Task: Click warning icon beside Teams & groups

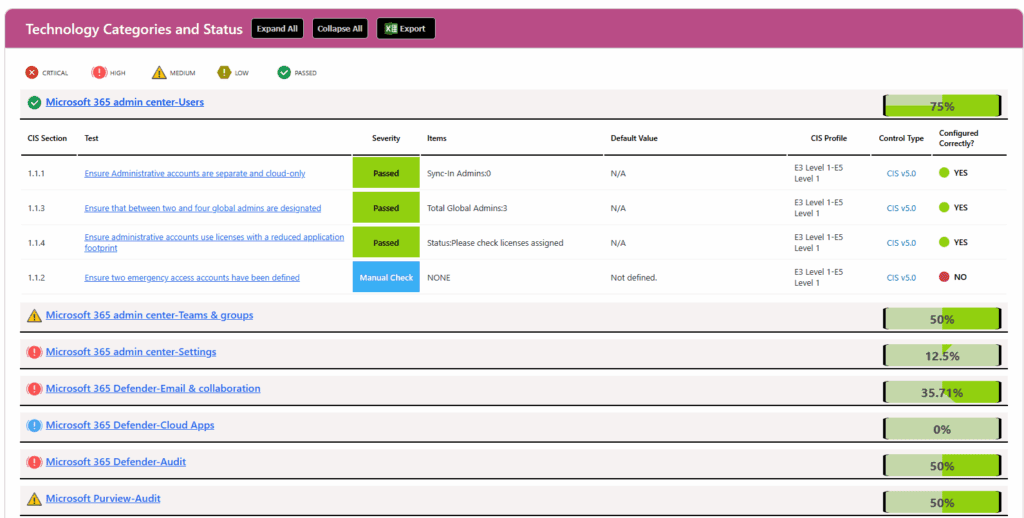Action: [34, 316]
